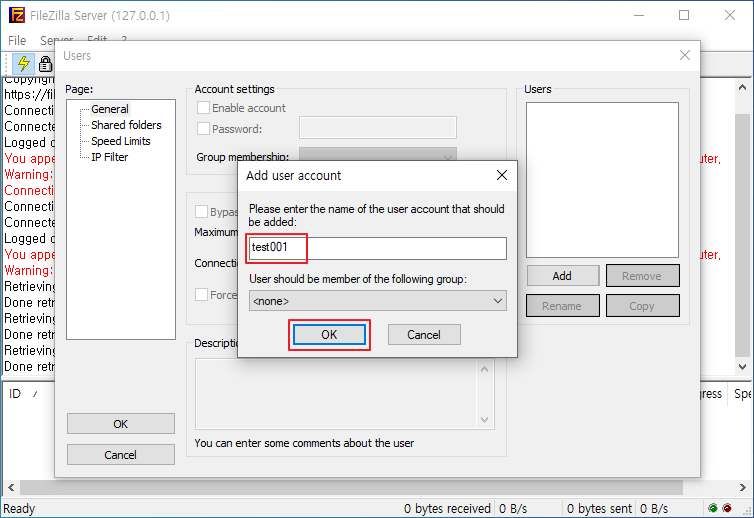This screenshot has height=518, width=754.
Task: Select Speed Limits page
Action: [121, 141]
